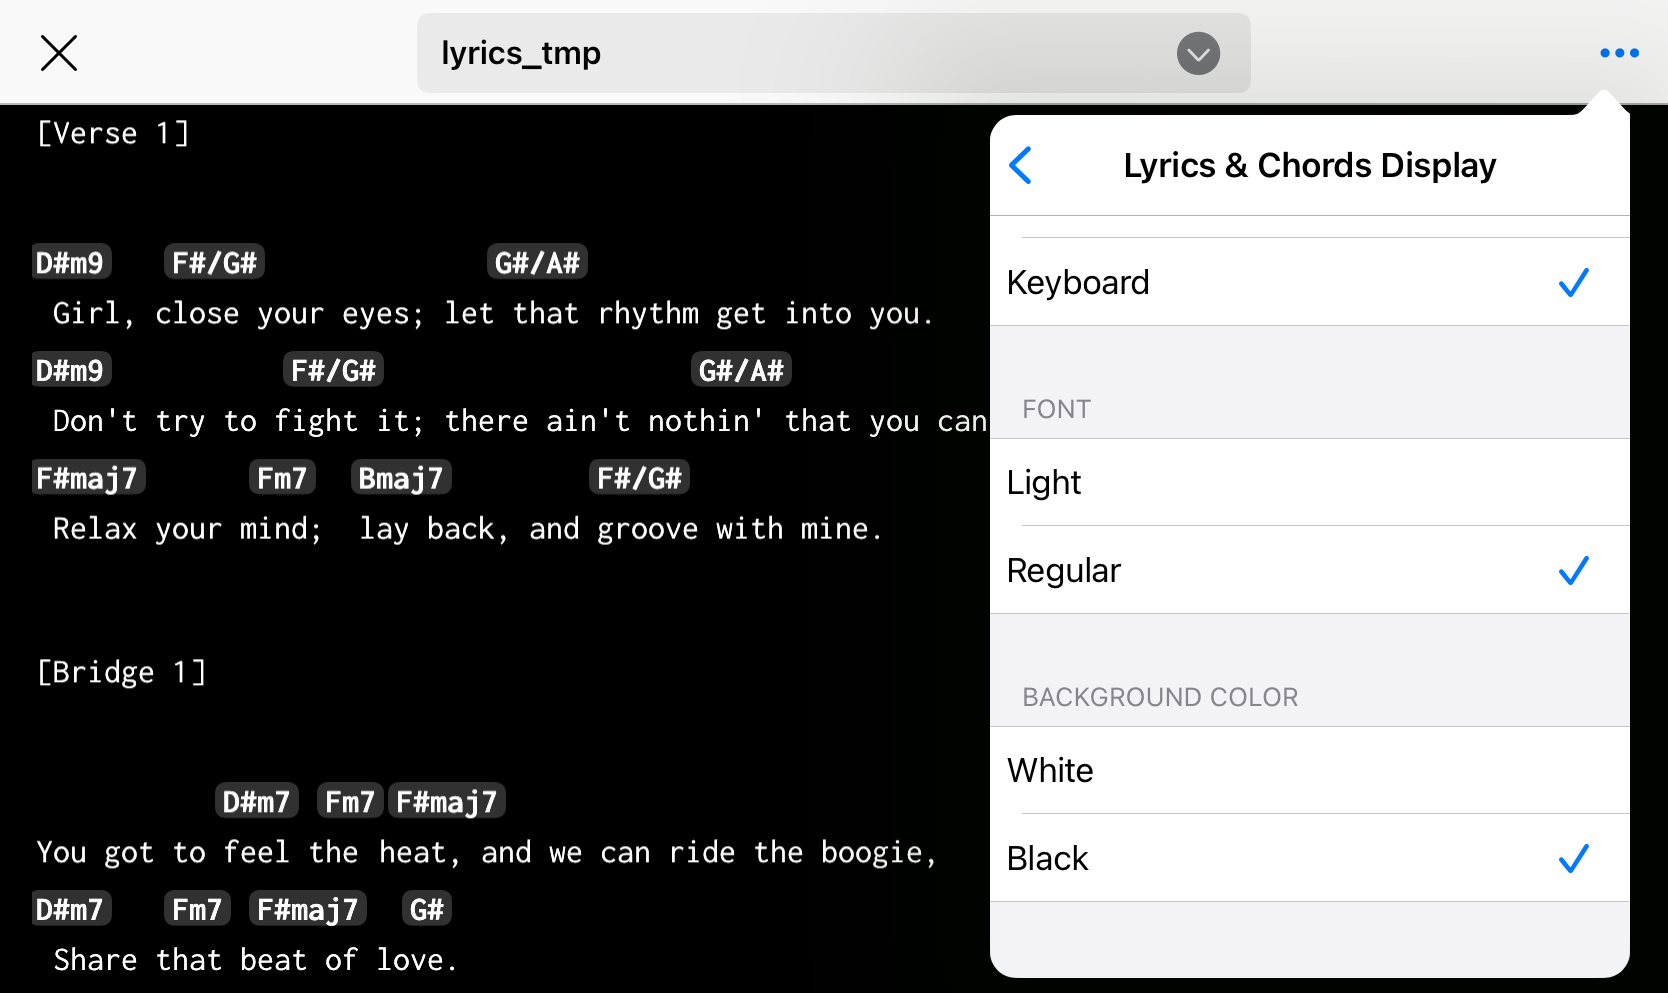Choose the Regular font
The height and width of the screenshot is (993, 1668).
1309,570
